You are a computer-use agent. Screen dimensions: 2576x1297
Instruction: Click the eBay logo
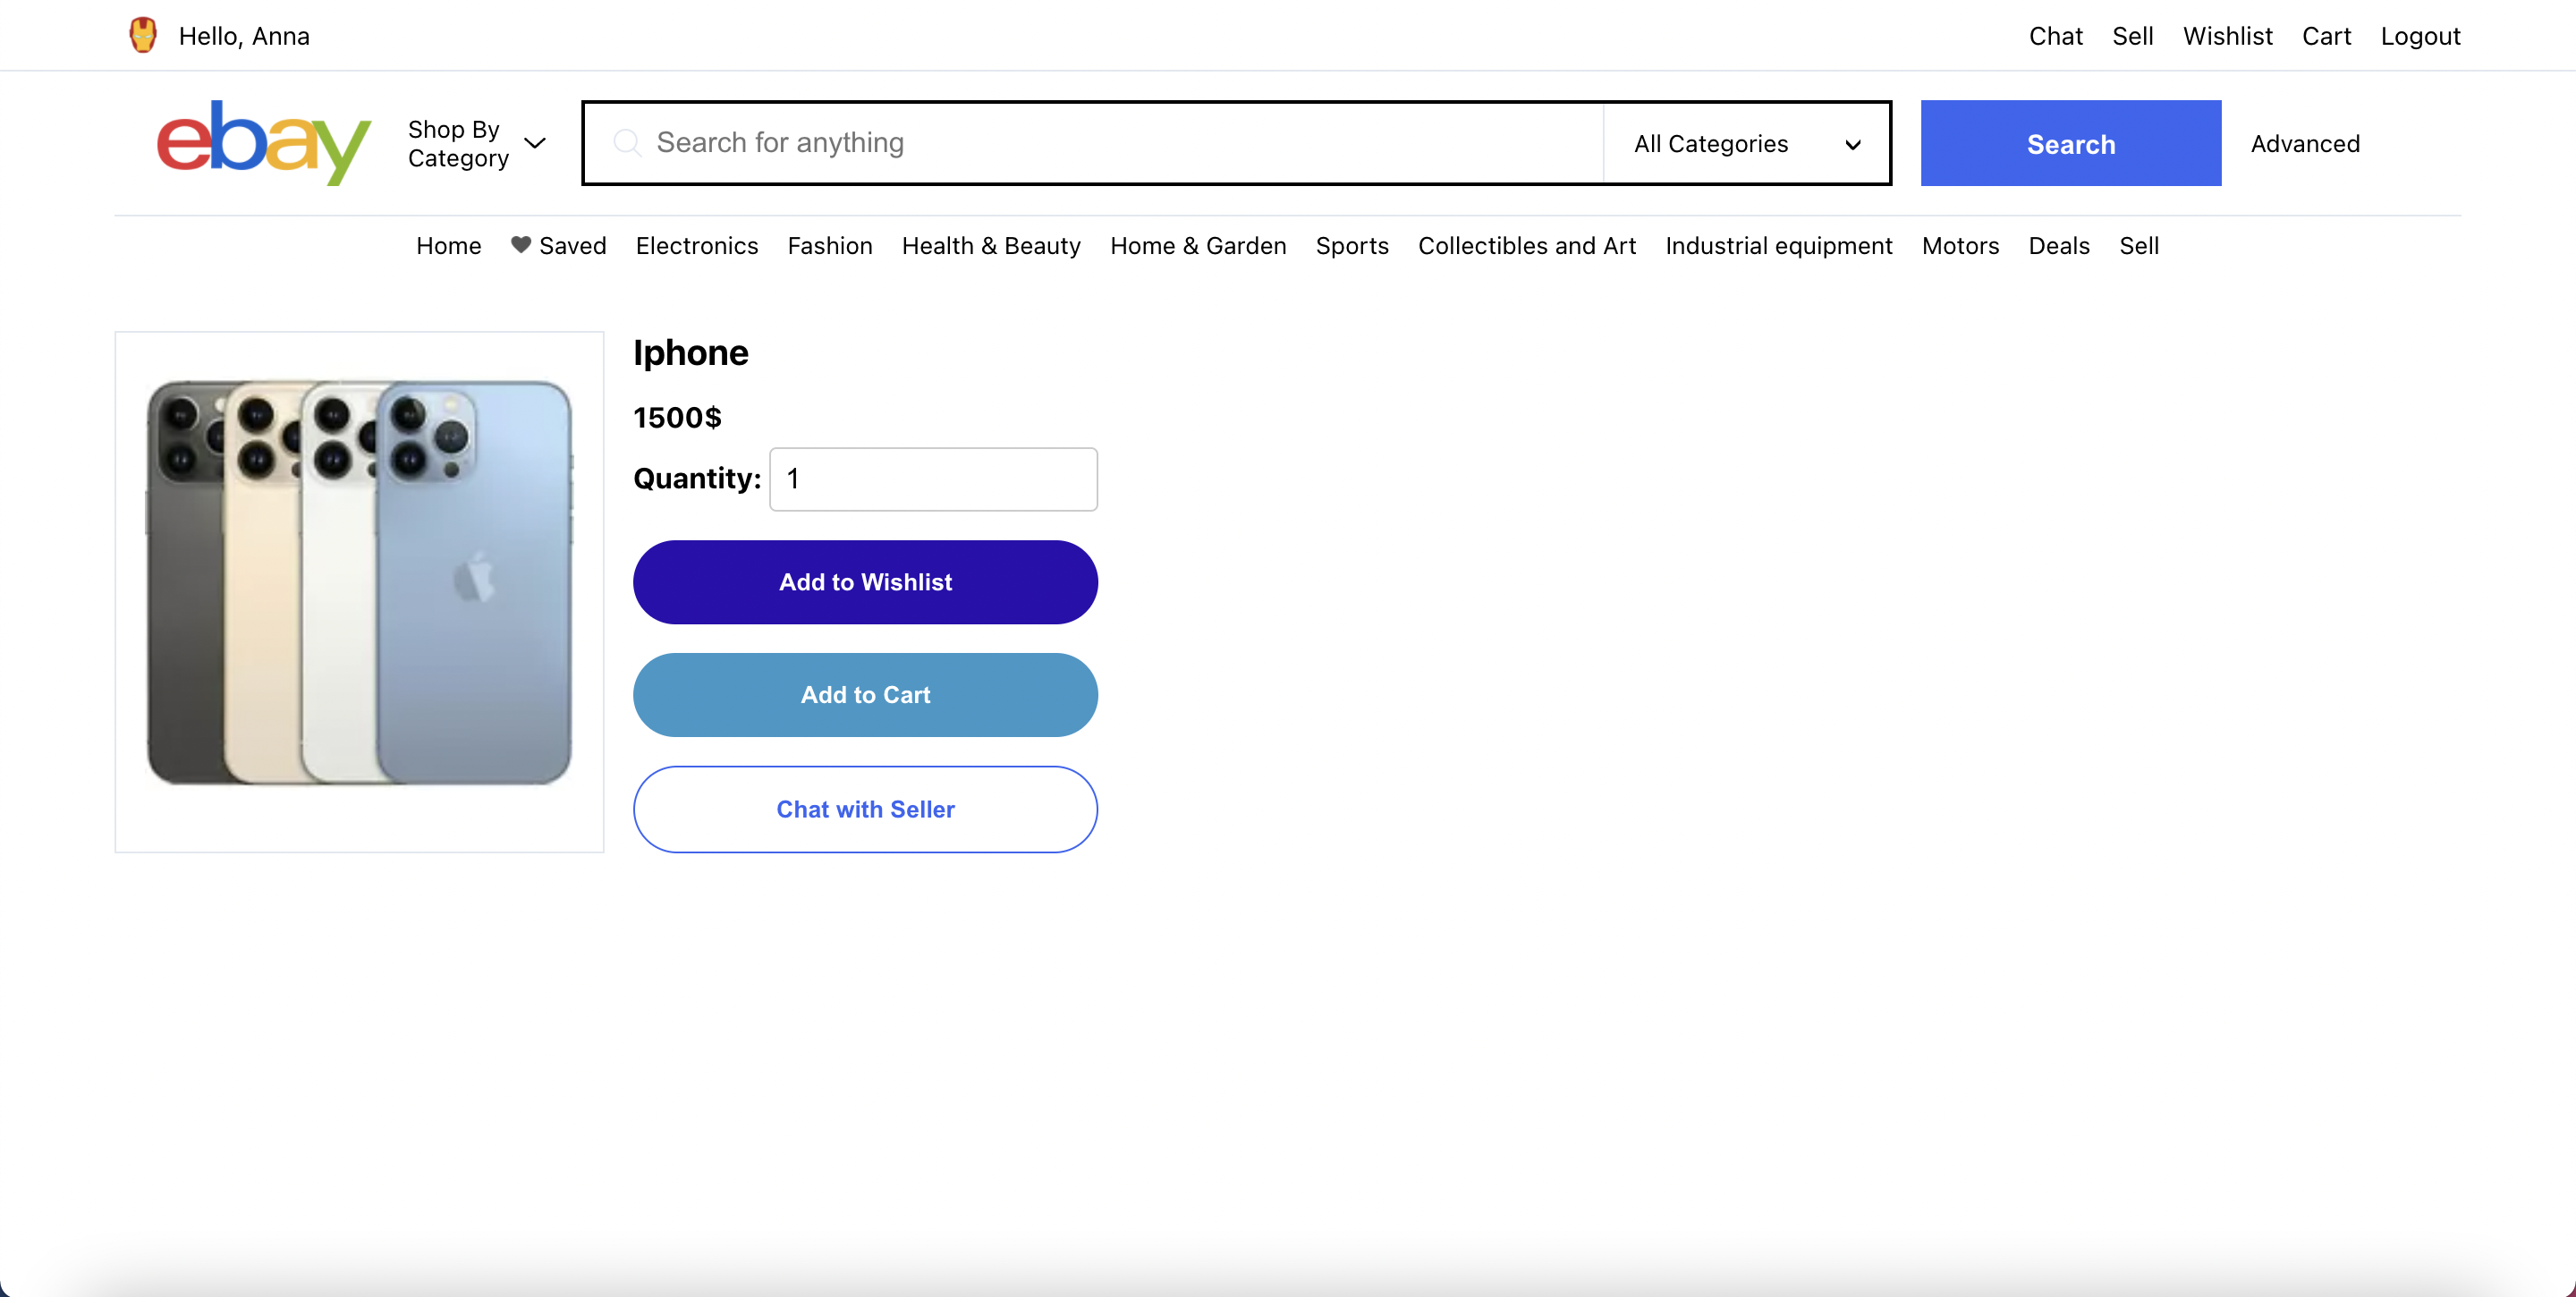pos(264,143)
